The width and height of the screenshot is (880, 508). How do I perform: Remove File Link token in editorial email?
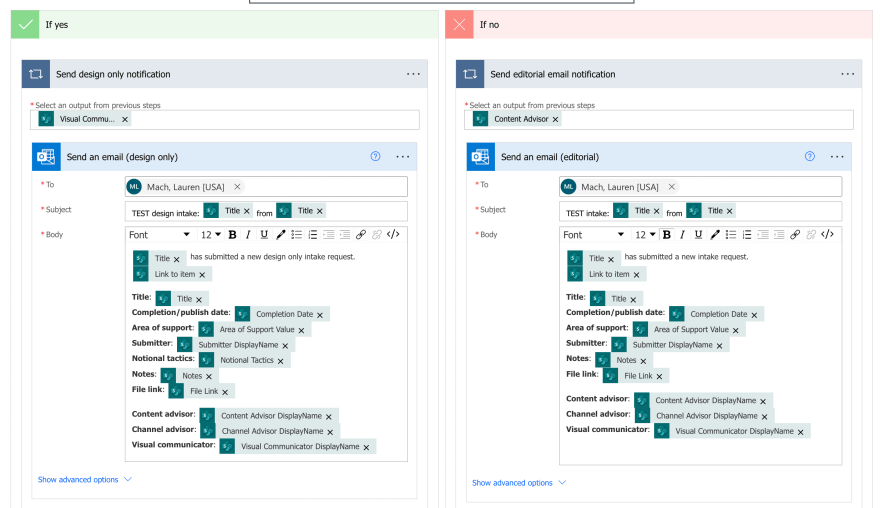(659, 377)
